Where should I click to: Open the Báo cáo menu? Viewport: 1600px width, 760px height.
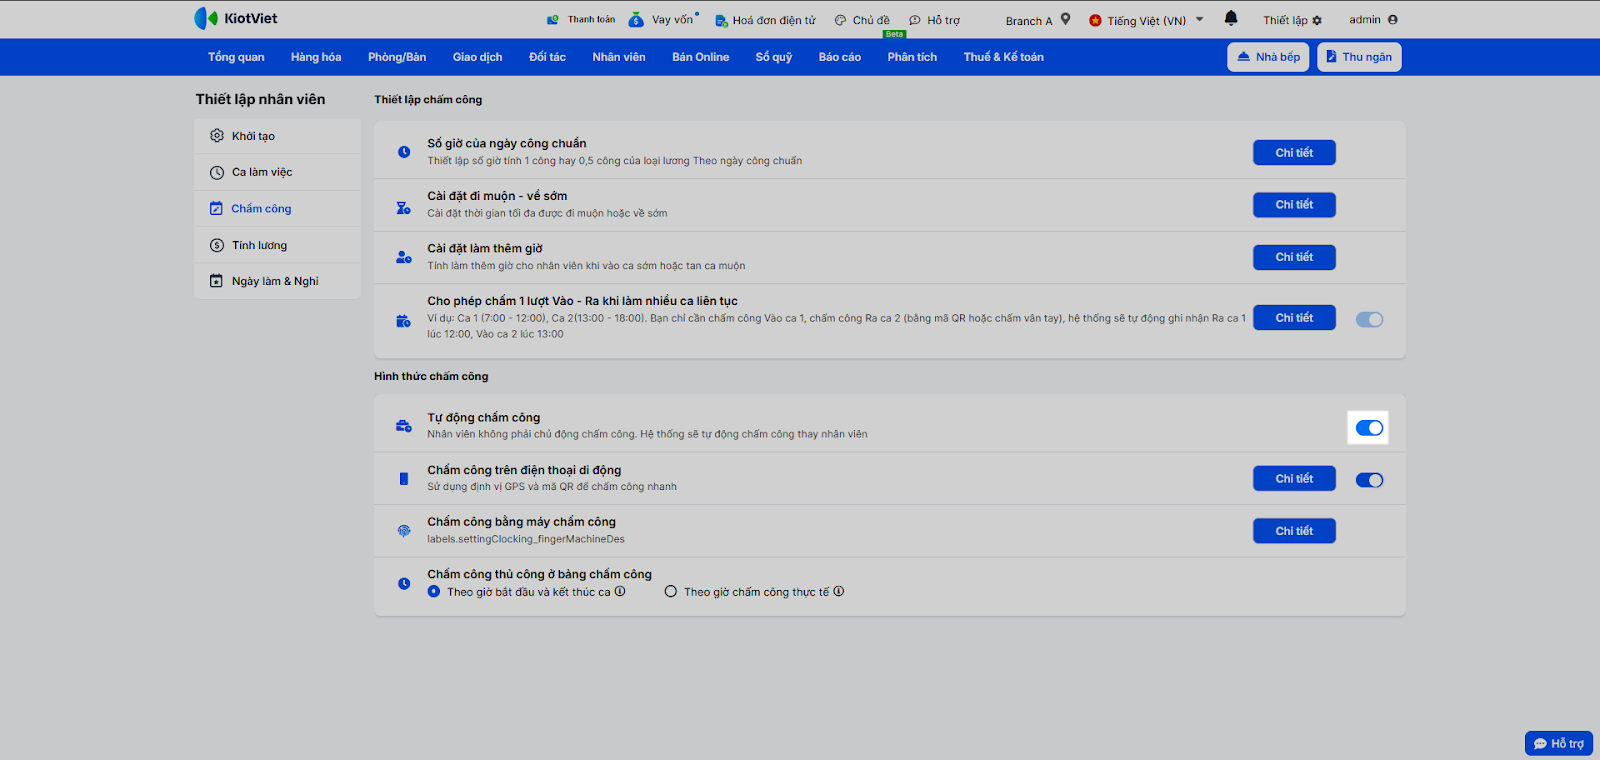840,57
